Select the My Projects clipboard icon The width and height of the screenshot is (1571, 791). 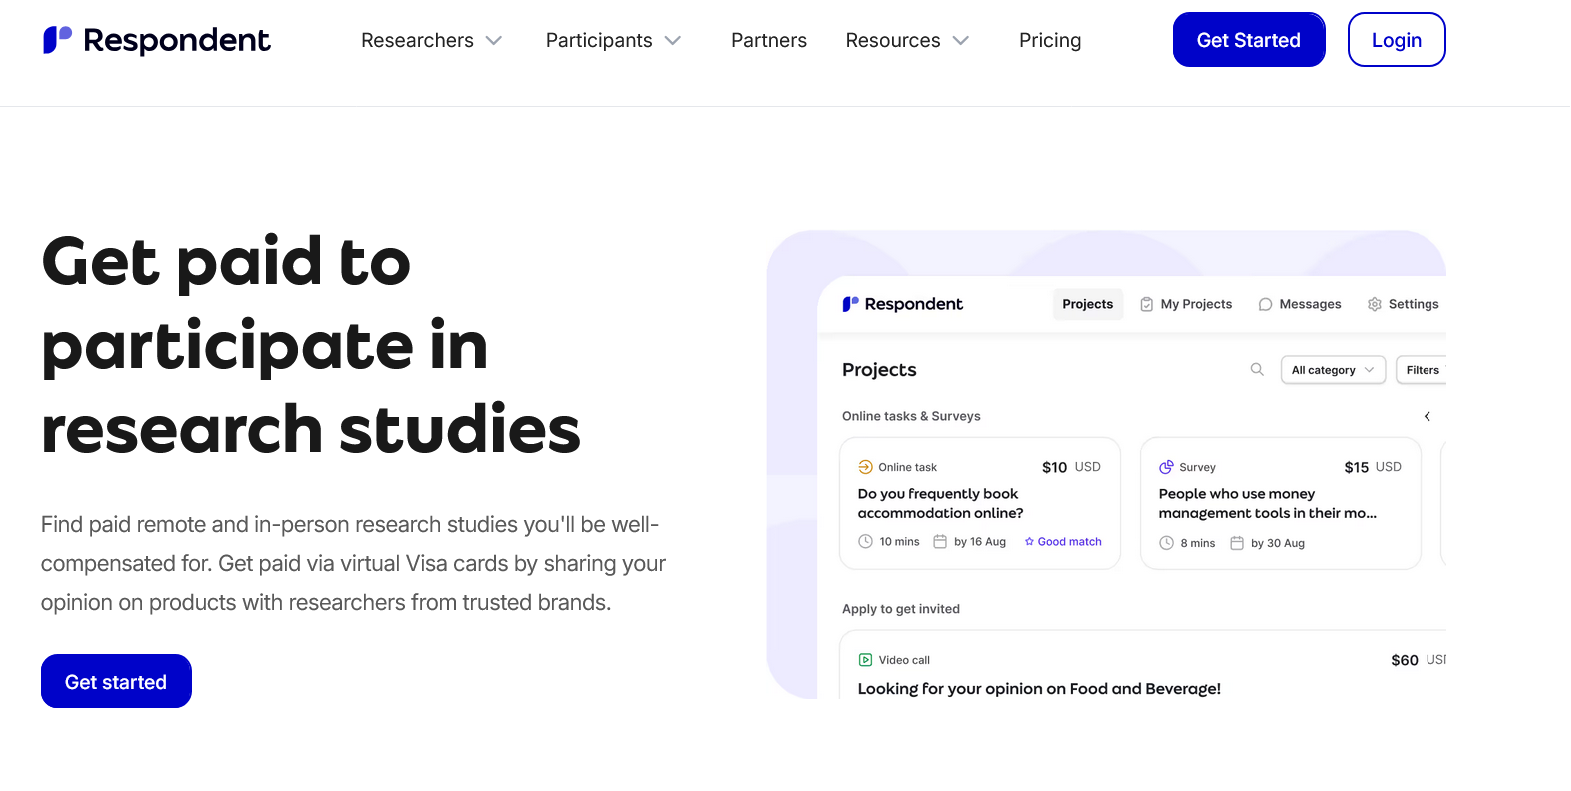pos(1146,304)
